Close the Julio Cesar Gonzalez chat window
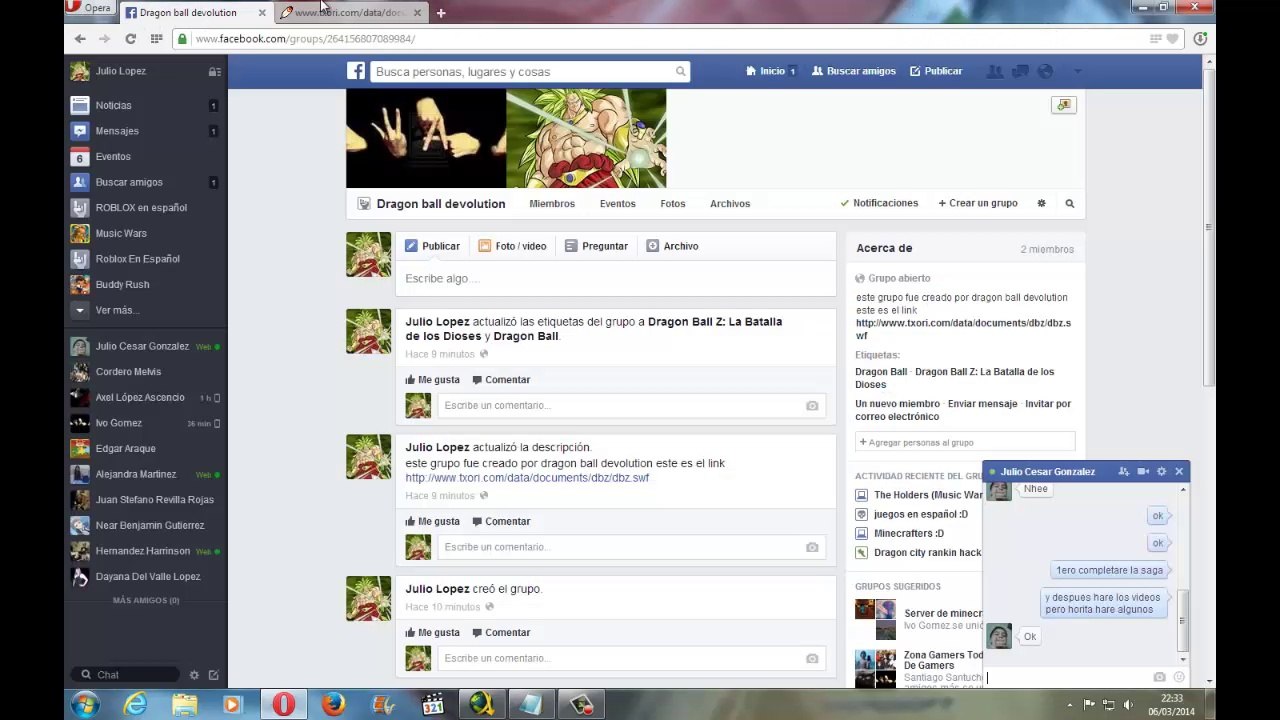The height and width of the screenshot is (720, 1280). tap(1179, 471)
